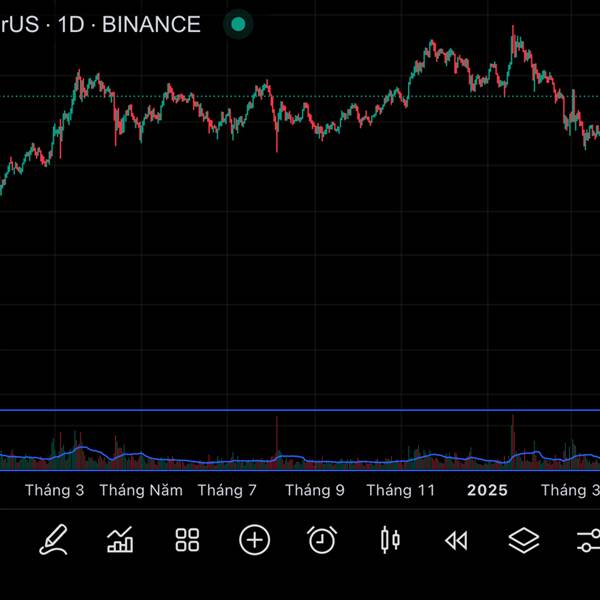Tap the rewind replay icon

point(456,541)
